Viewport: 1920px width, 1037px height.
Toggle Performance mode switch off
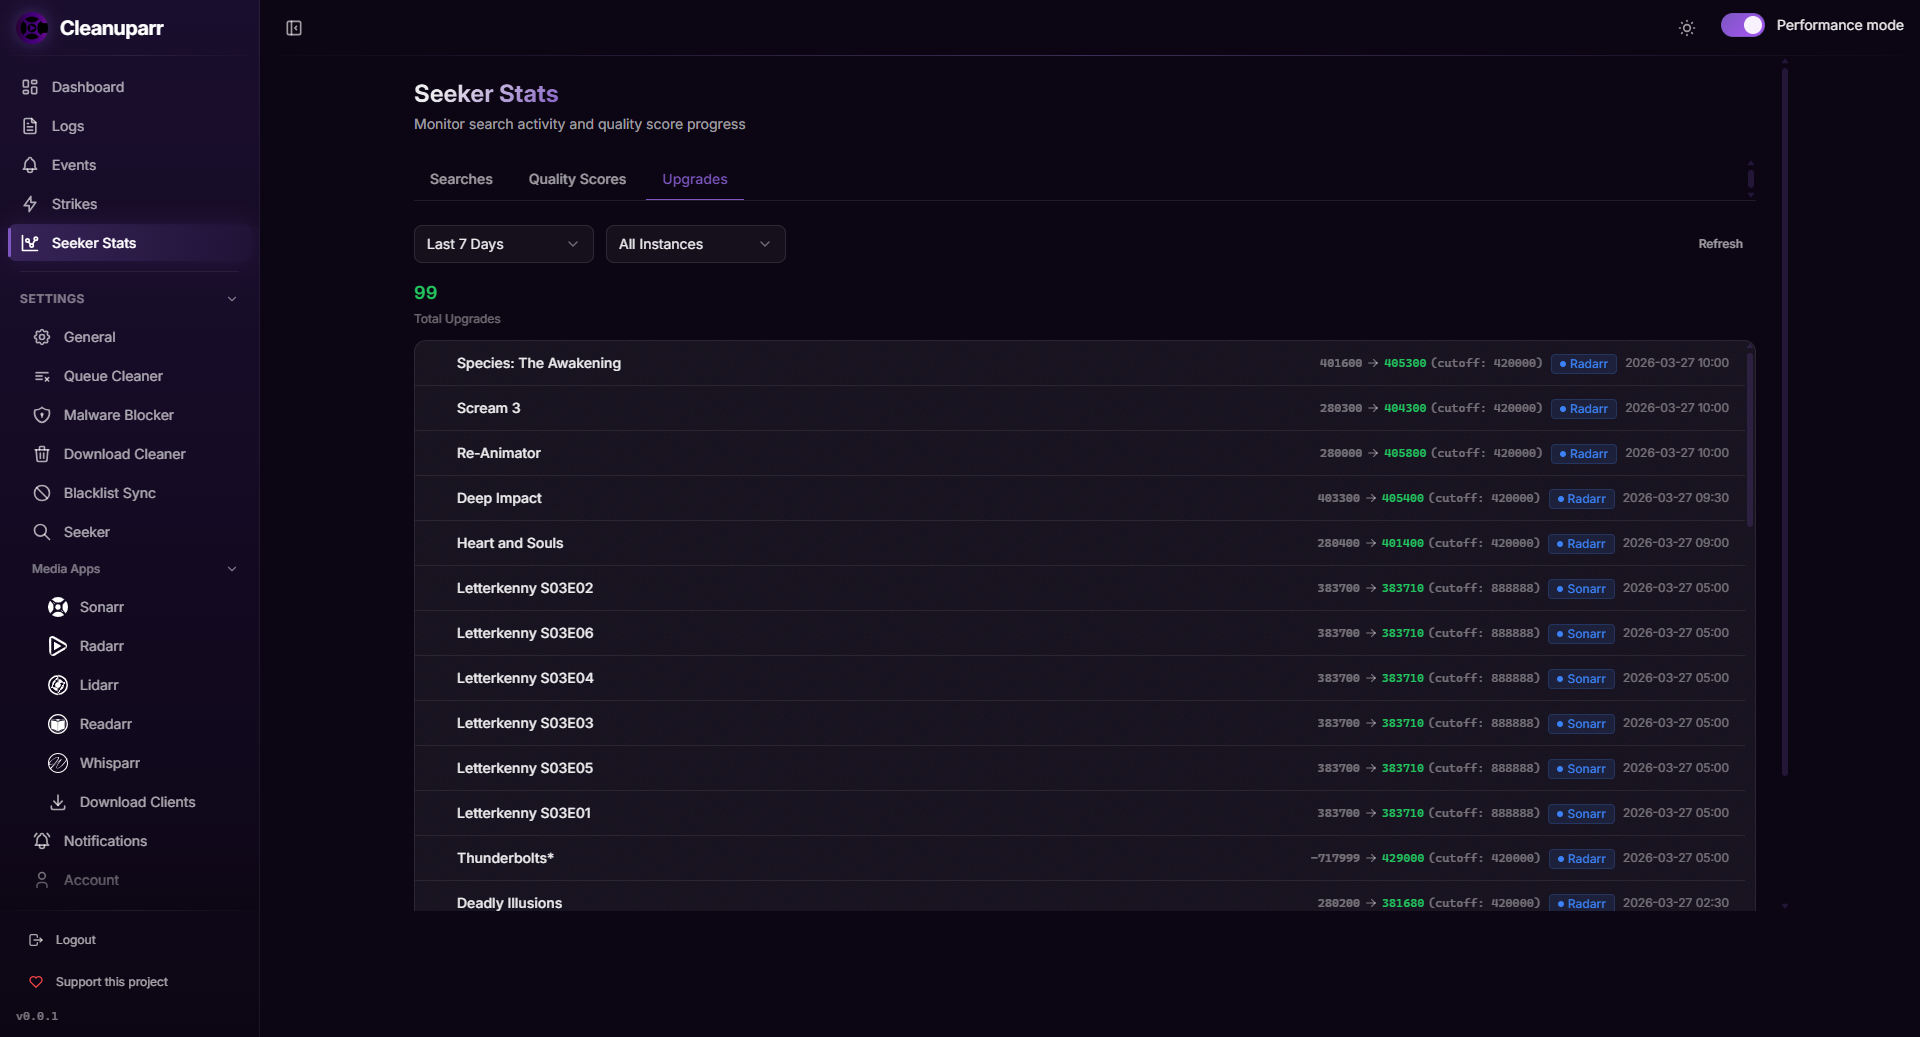(1742, 25)
